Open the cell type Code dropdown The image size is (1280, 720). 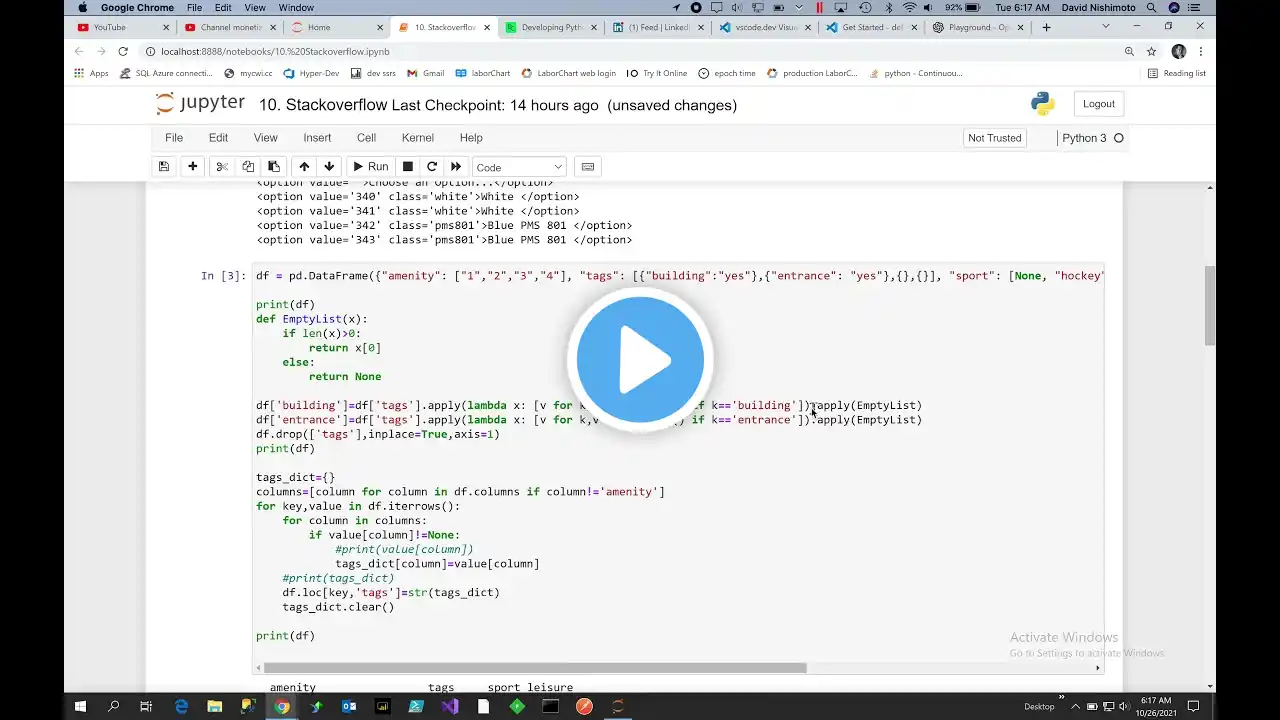click(519, 167)
